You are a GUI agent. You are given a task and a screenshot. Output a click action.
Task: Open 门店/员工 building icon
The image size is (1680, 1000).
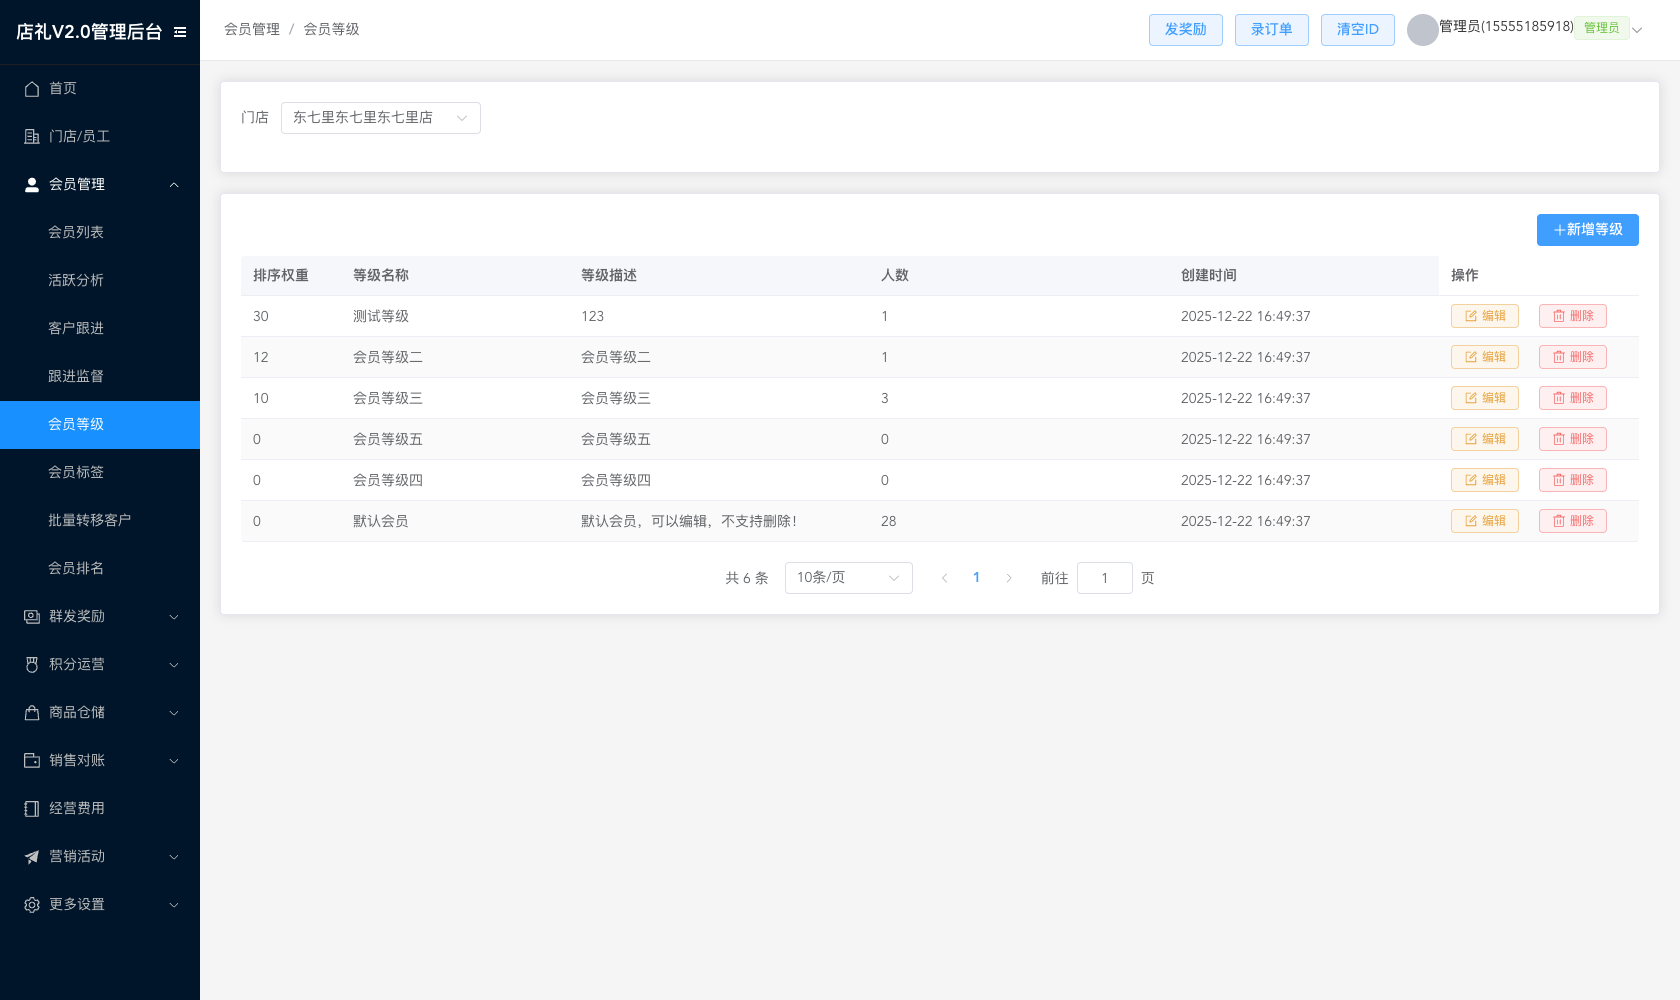point(32,136)
